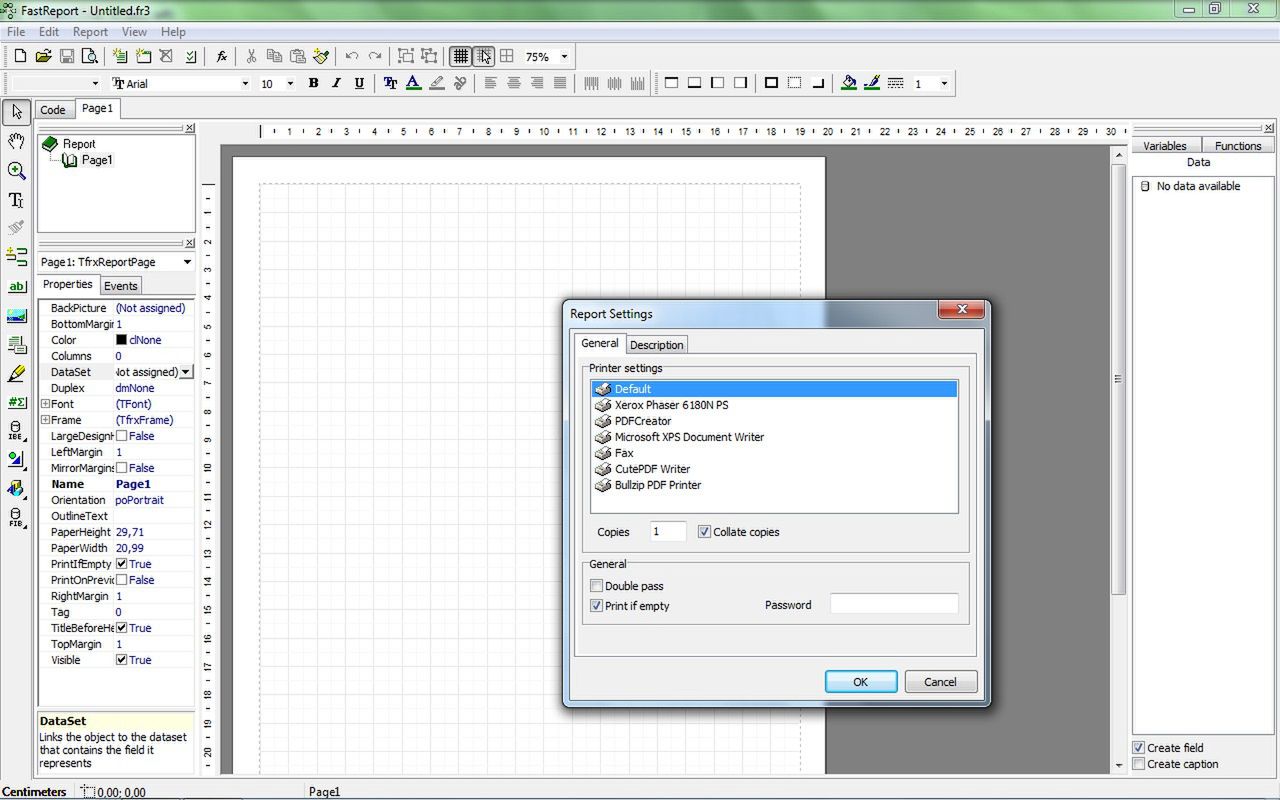Image resolution: width=1280 pixels, height=800 pixels.
Task: Expand the Frame property node
Action: point(45,420)
